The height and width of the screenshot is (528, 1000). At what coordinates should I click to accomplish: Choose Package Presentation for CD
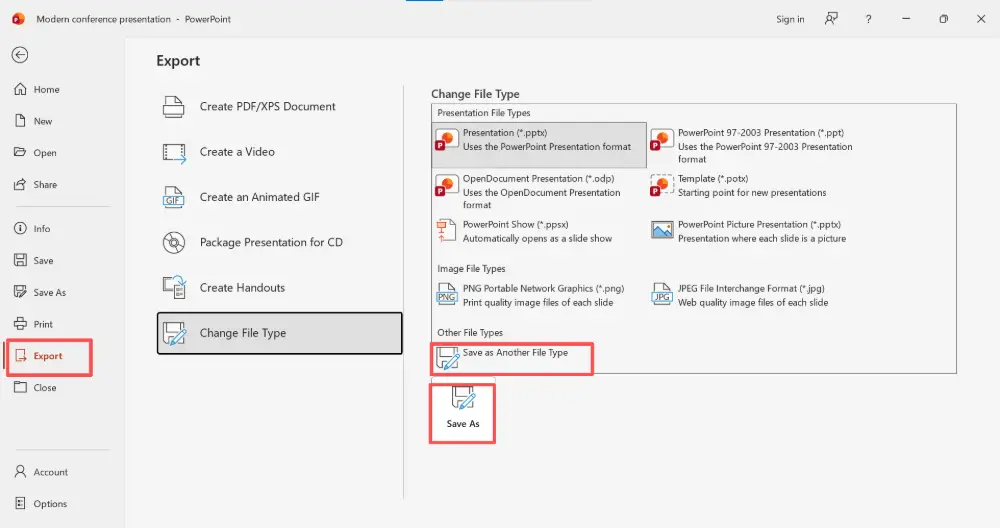coord(279,242)
